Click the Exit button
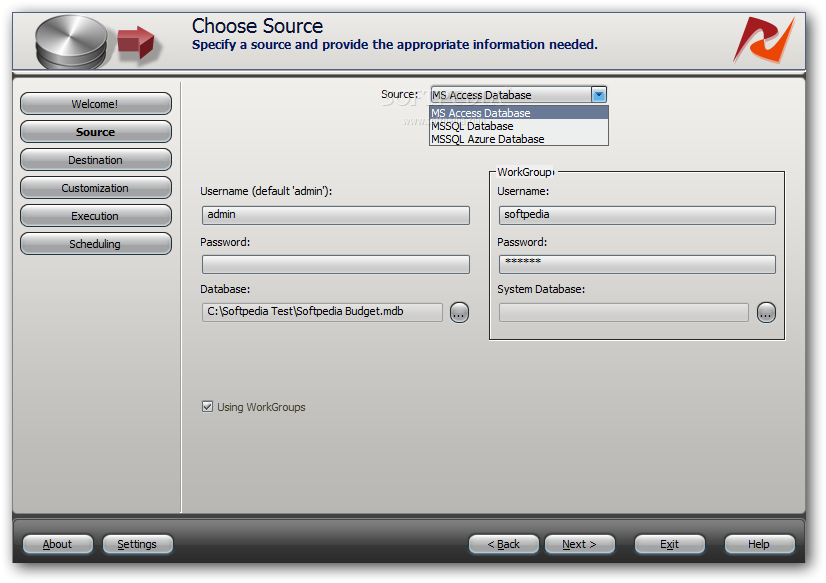The height and width of the screenshot is (583, 826). point(670,544)
